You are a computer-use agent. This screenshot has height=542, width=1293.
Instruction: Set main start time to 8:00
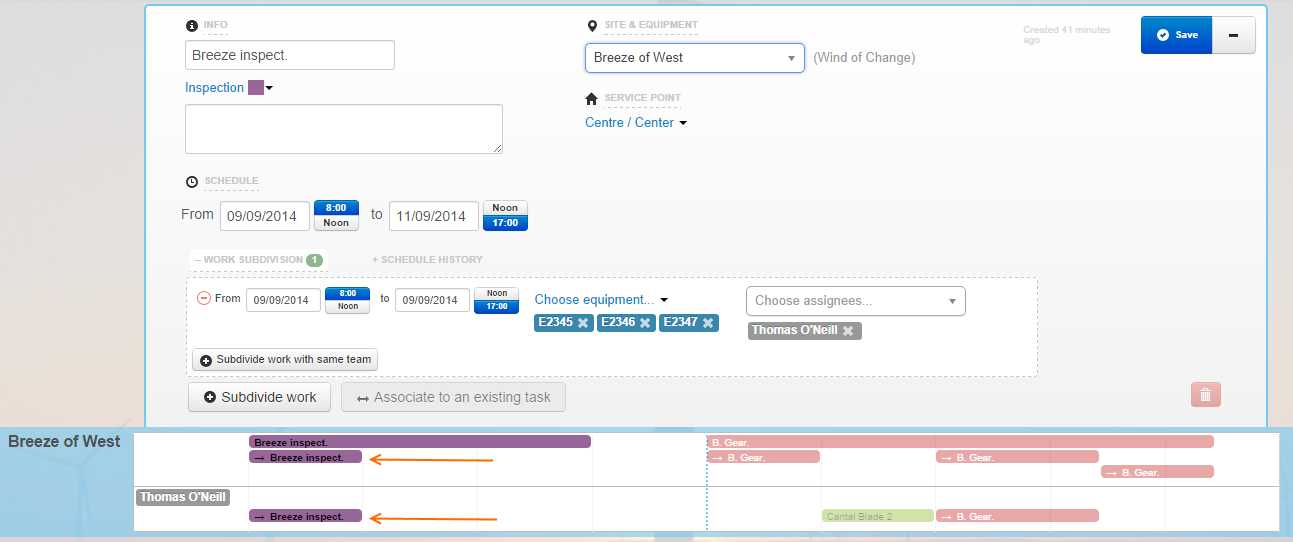point(336,208)
